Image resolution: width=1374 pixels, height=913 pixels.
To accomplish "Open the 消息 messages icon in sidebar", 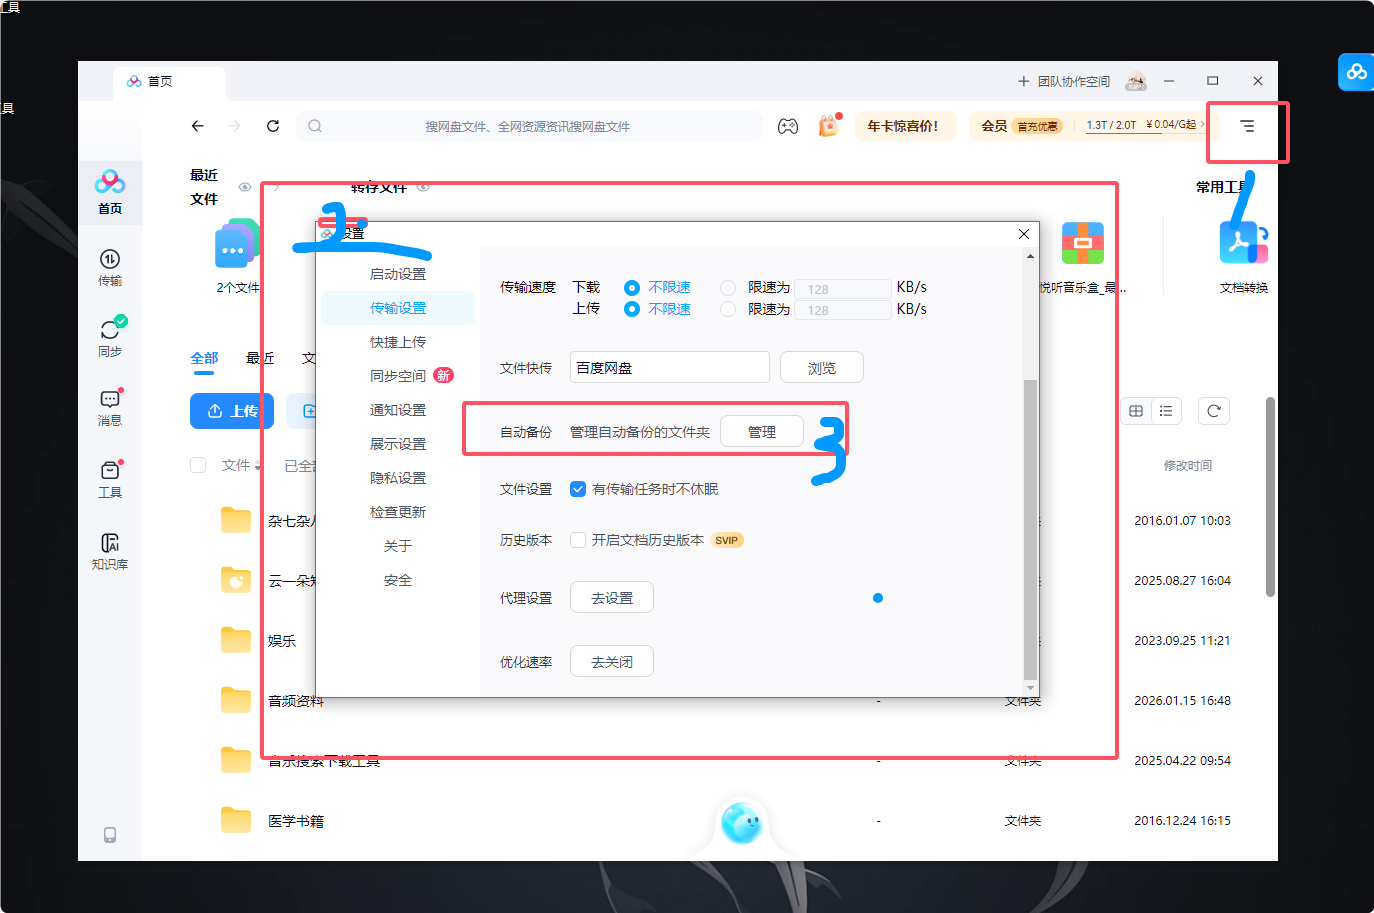I will click(x=110, y=407).
